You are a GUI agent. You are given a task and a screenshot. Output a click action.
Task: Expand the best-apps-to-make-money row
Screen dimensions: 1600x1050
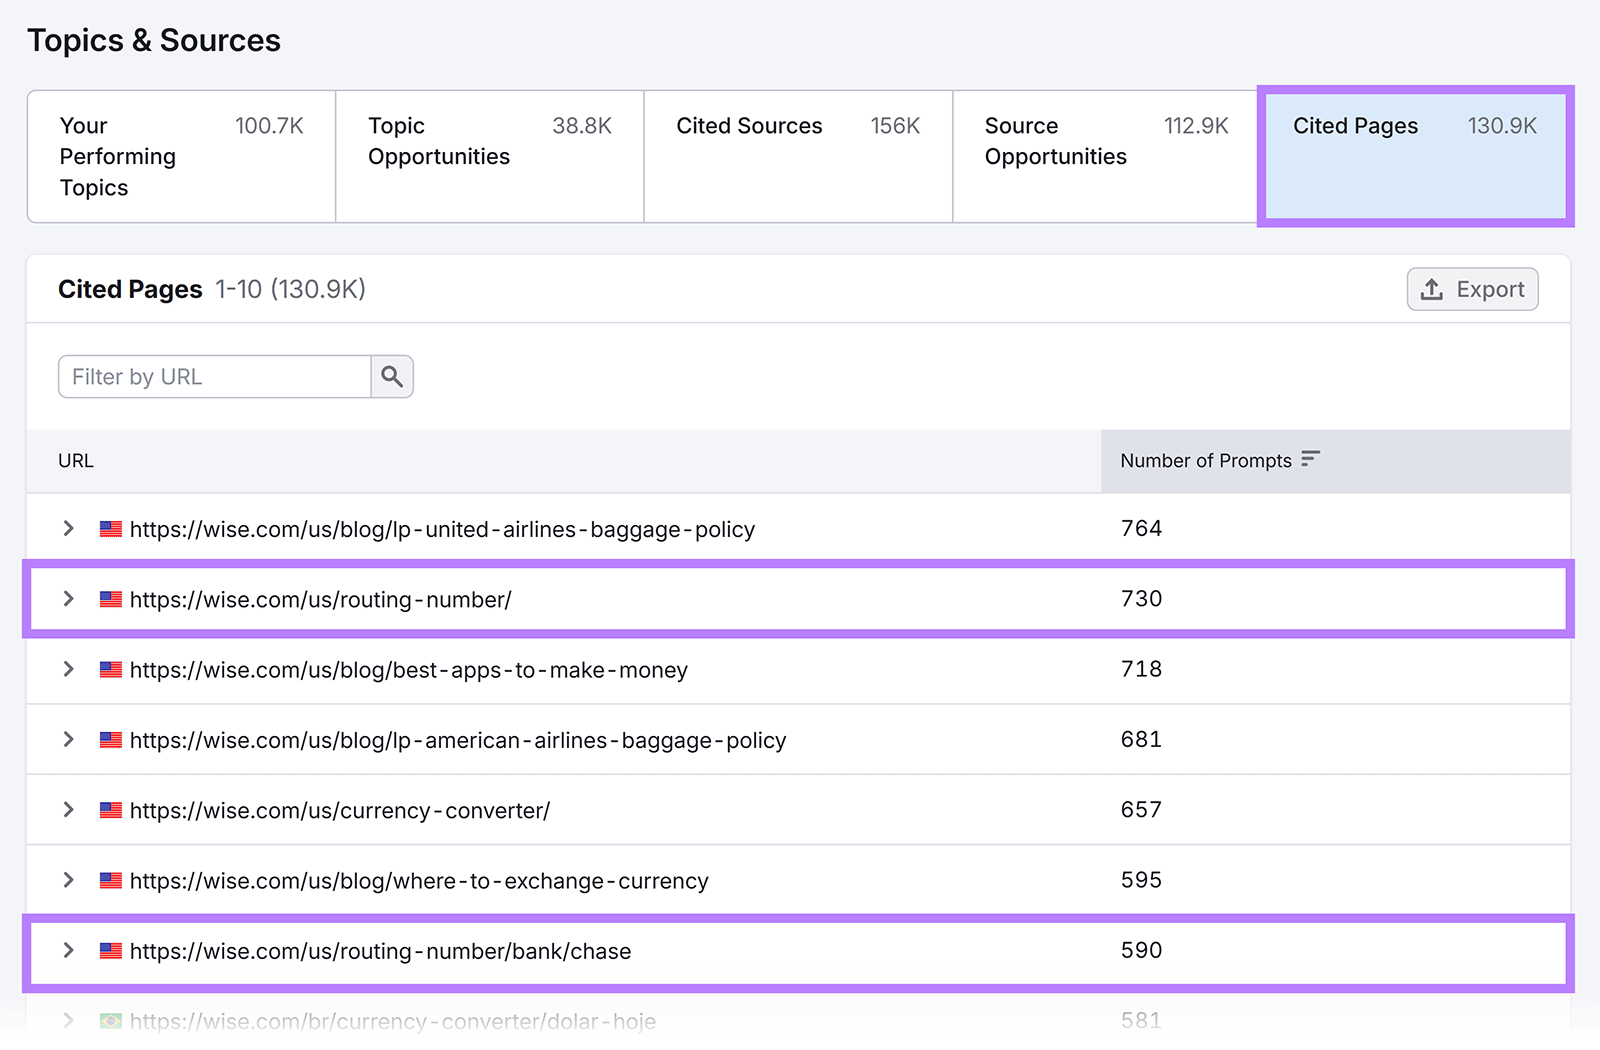coord(68,669)
